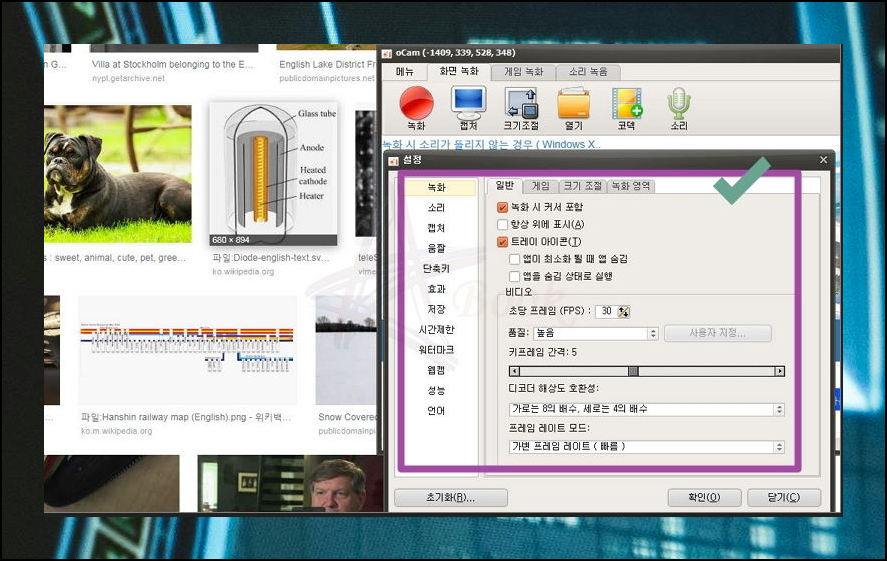
Task: Open 디코더 해상도 호환성 dropdown
Action: (647, 409)
